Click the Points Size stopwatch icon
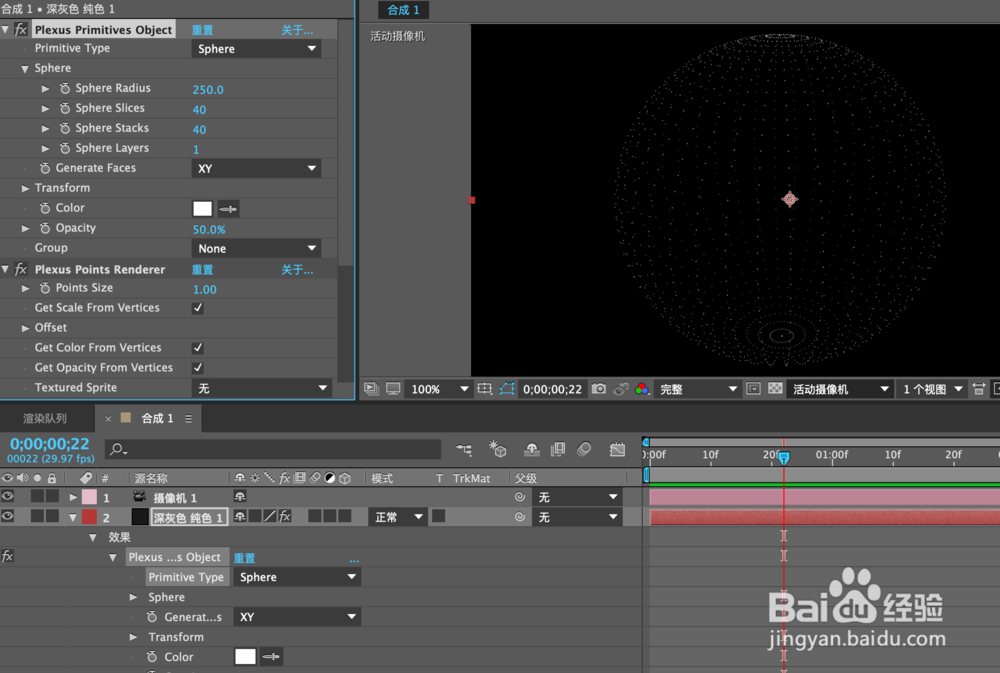Viewport: 1000px width, 673px height. tap(45, 288)
